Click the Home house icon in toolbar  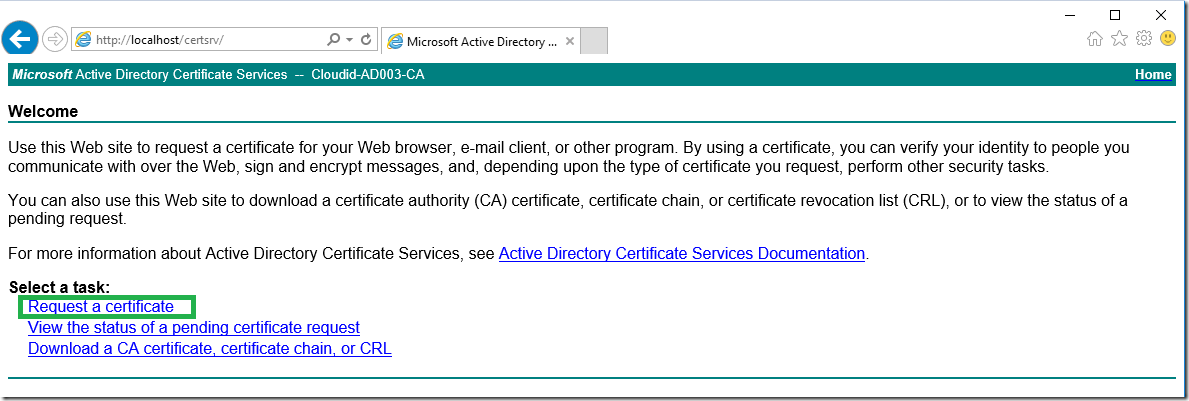[1095, 39]
